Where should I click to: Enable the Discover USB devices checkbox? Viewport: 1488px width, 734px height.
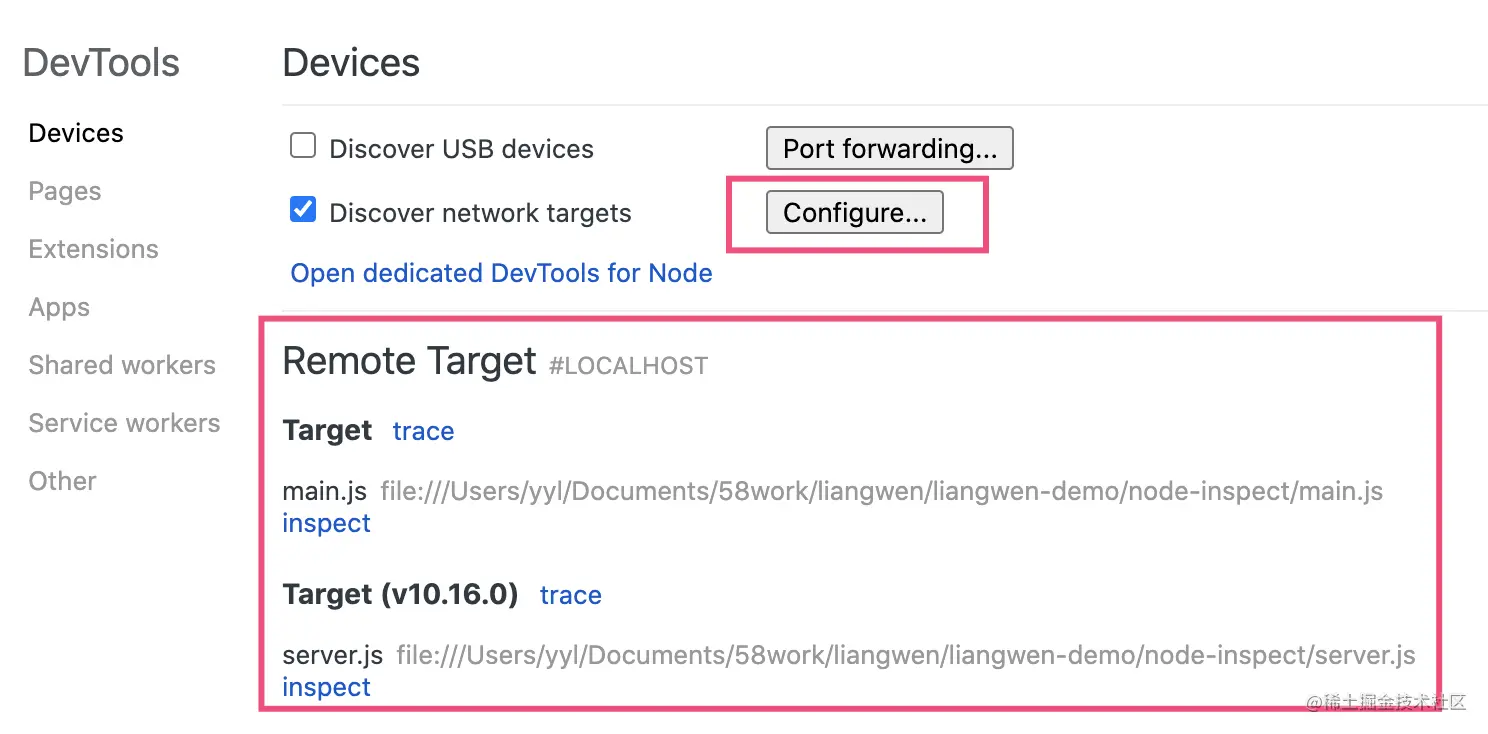pyautogui.click(x=303, y=147)
